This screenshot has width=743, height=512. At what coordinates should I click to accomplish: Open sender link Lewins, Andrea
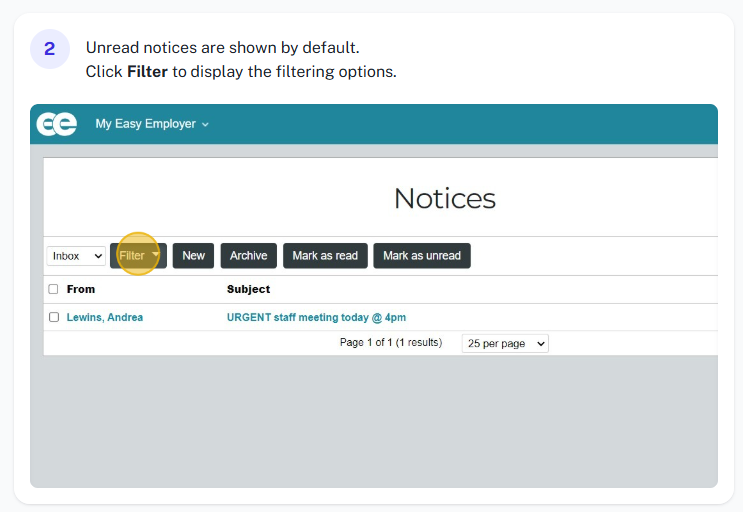click(x=105, y=317)
